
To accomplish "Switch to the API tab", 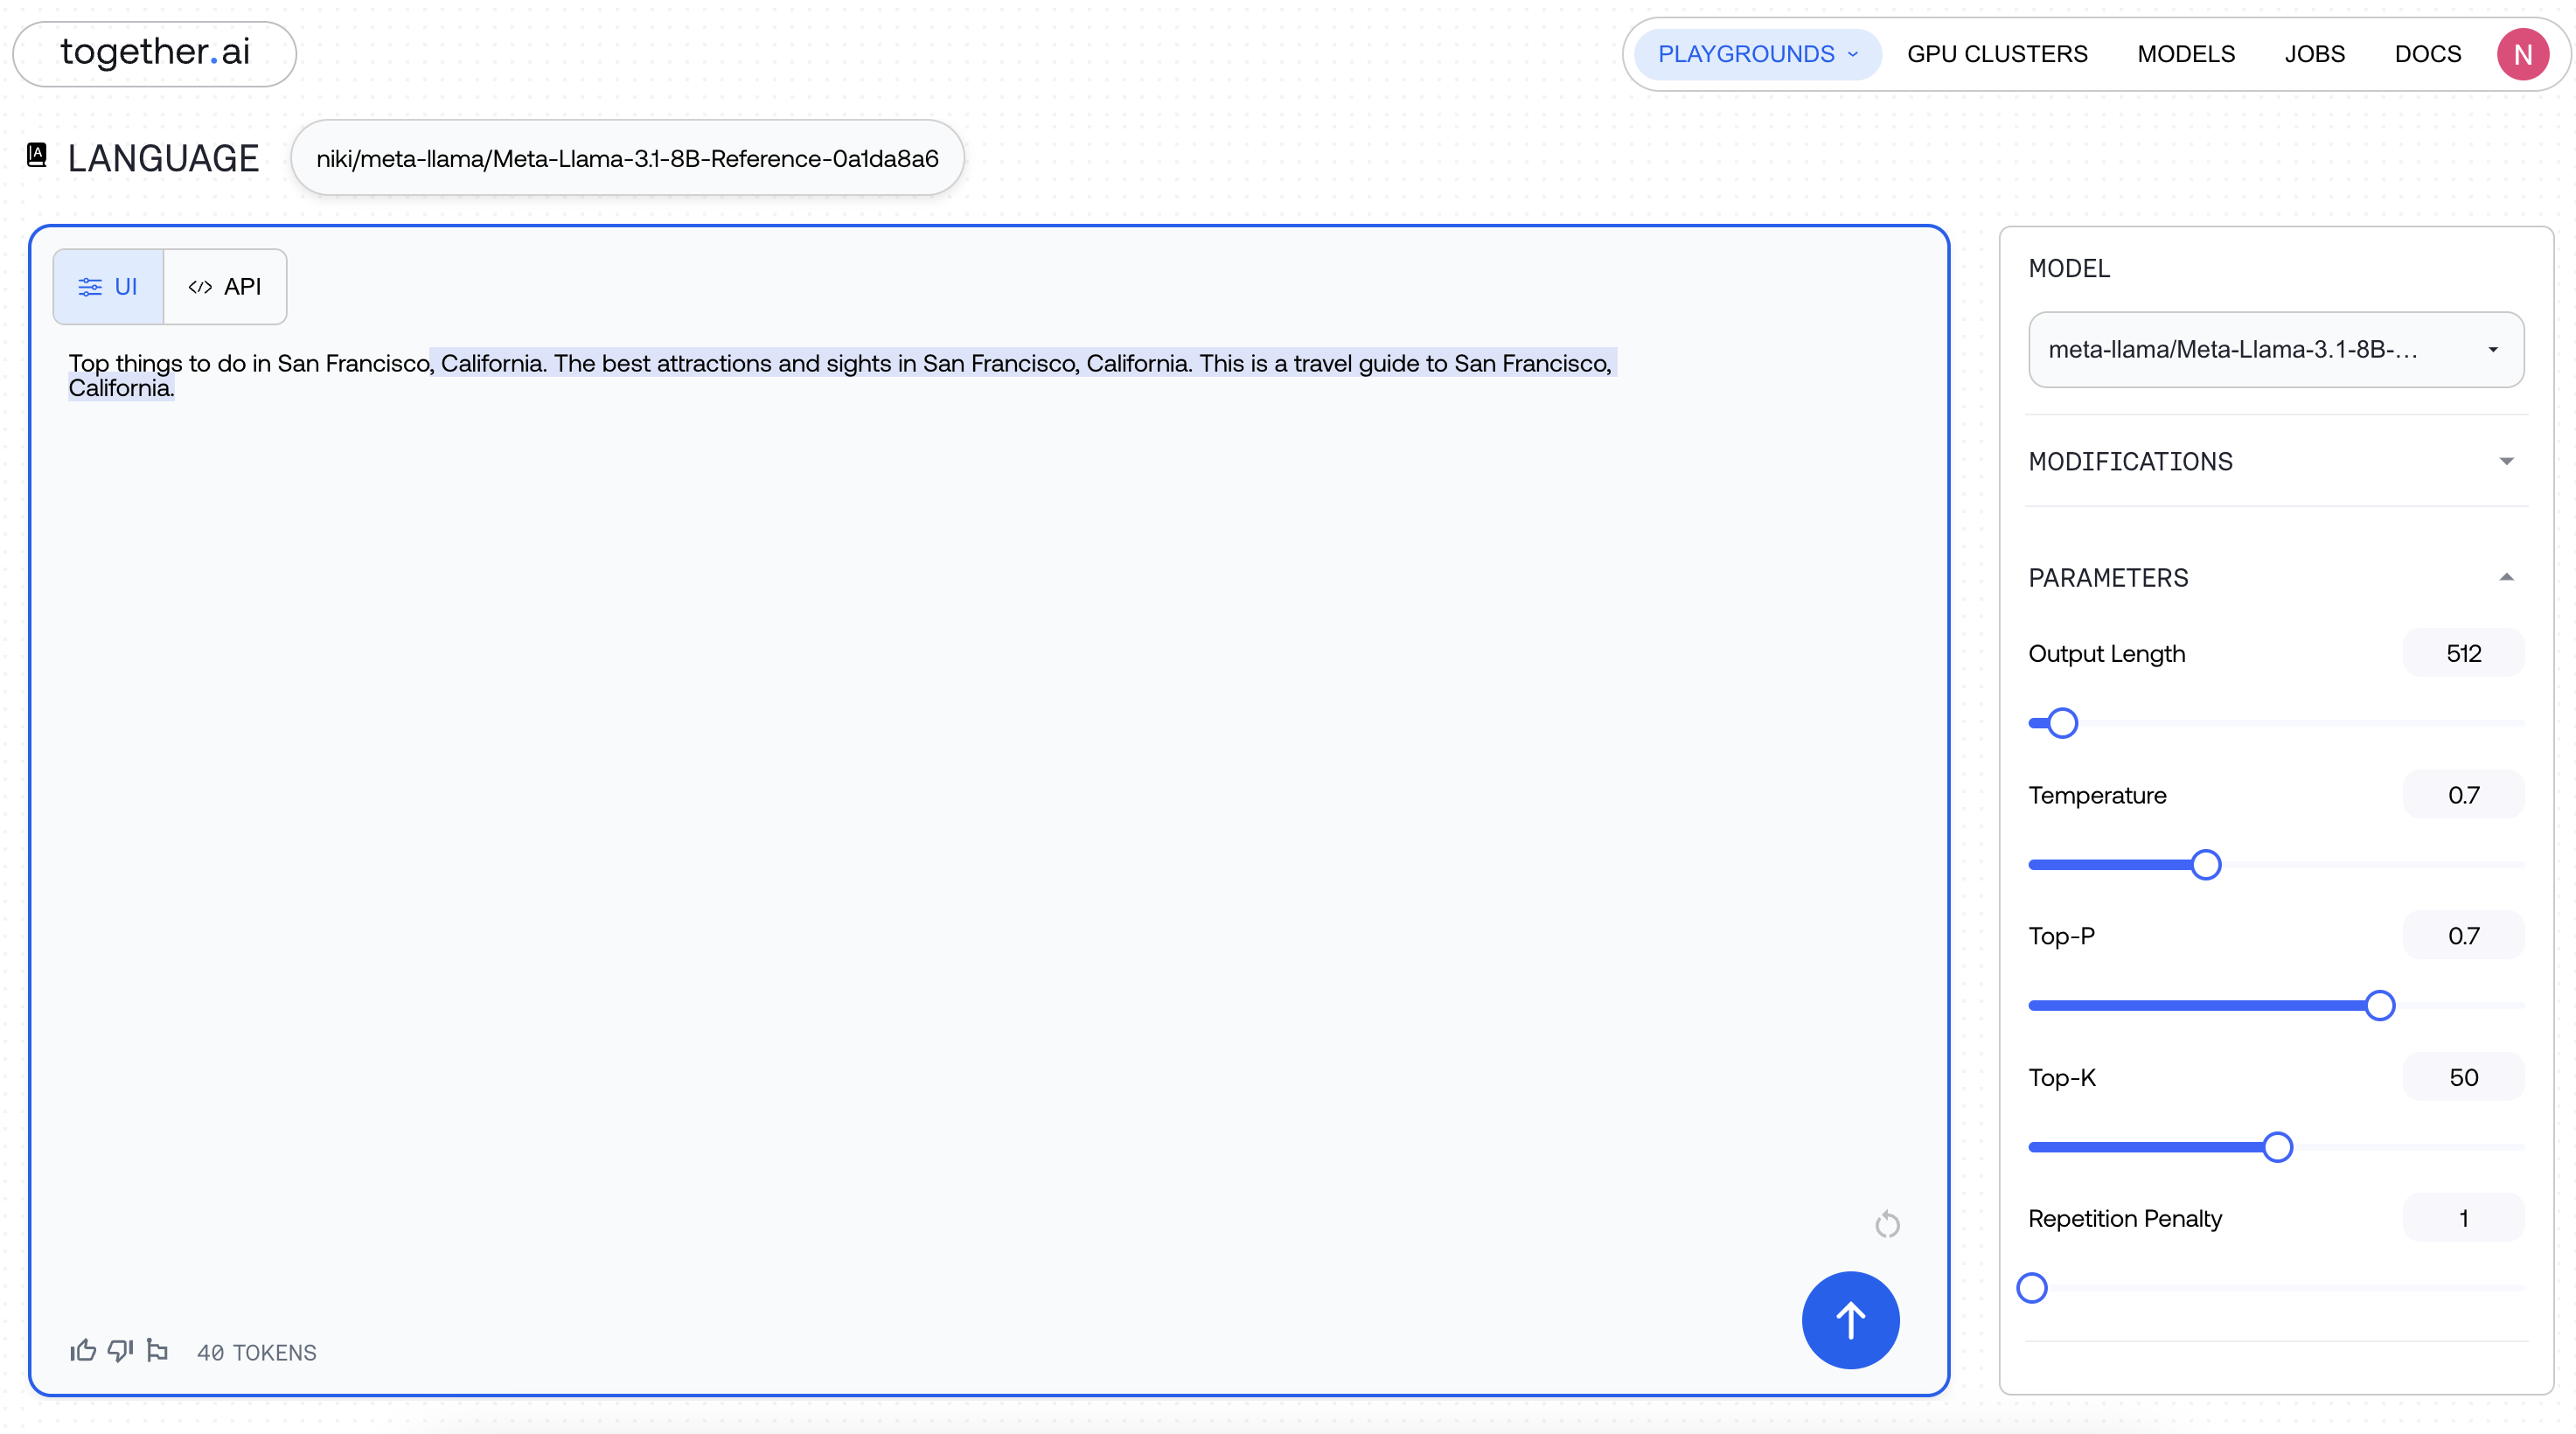I will tap(225, 287).
